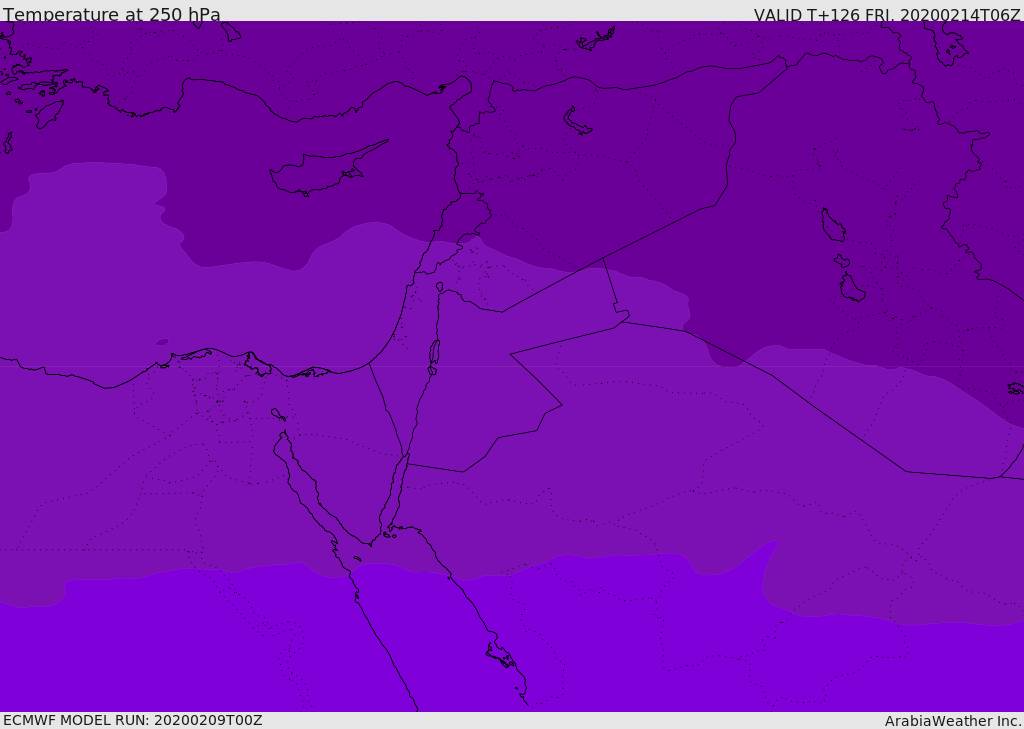
Task: Click on the Dead Sea outline
Action: pos(434,353)
